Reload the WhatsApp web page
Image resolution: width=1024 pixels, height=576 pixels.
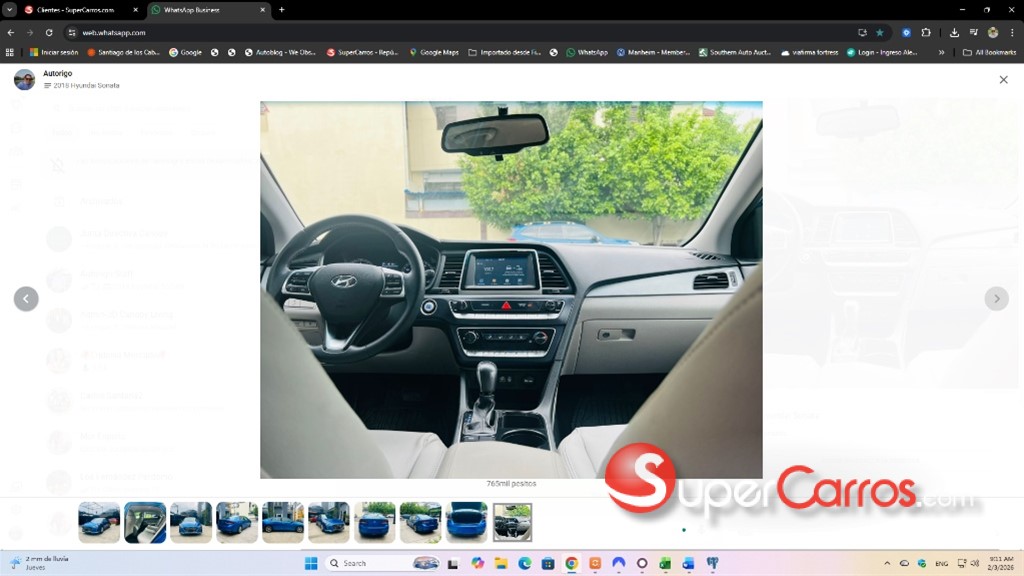(49, 32)
